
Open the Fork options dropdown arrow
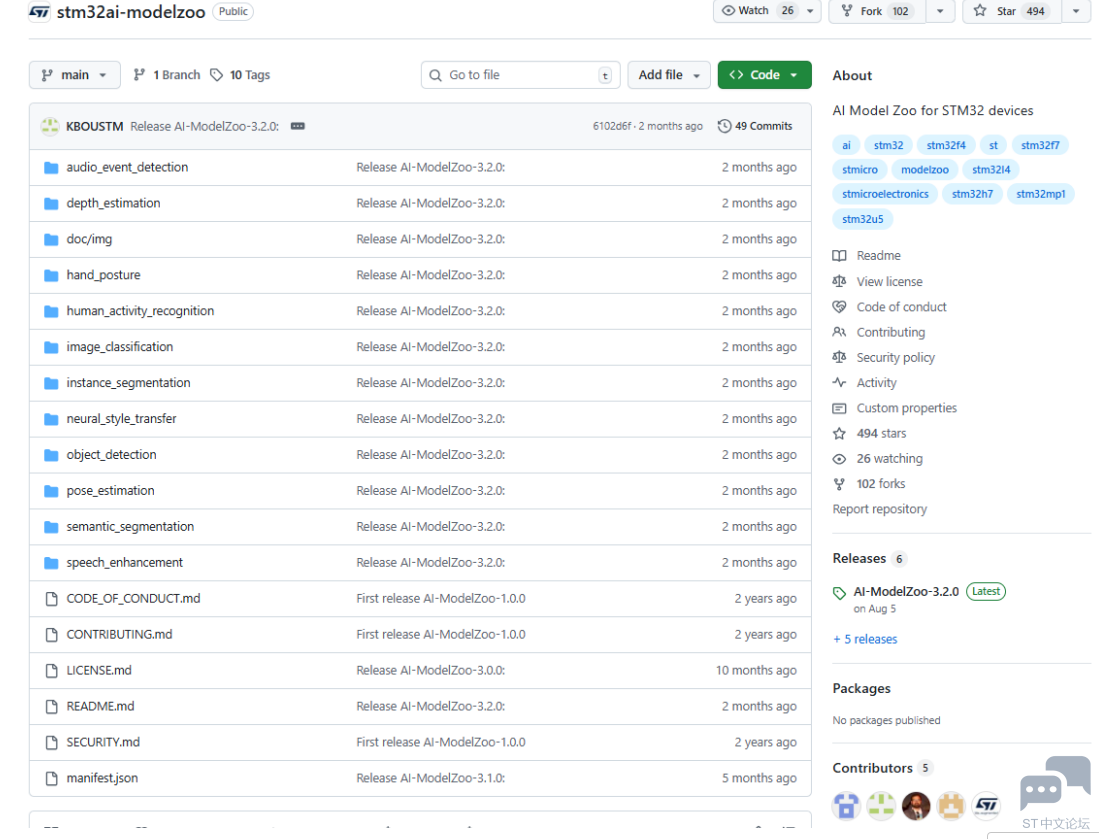[940, 11]
